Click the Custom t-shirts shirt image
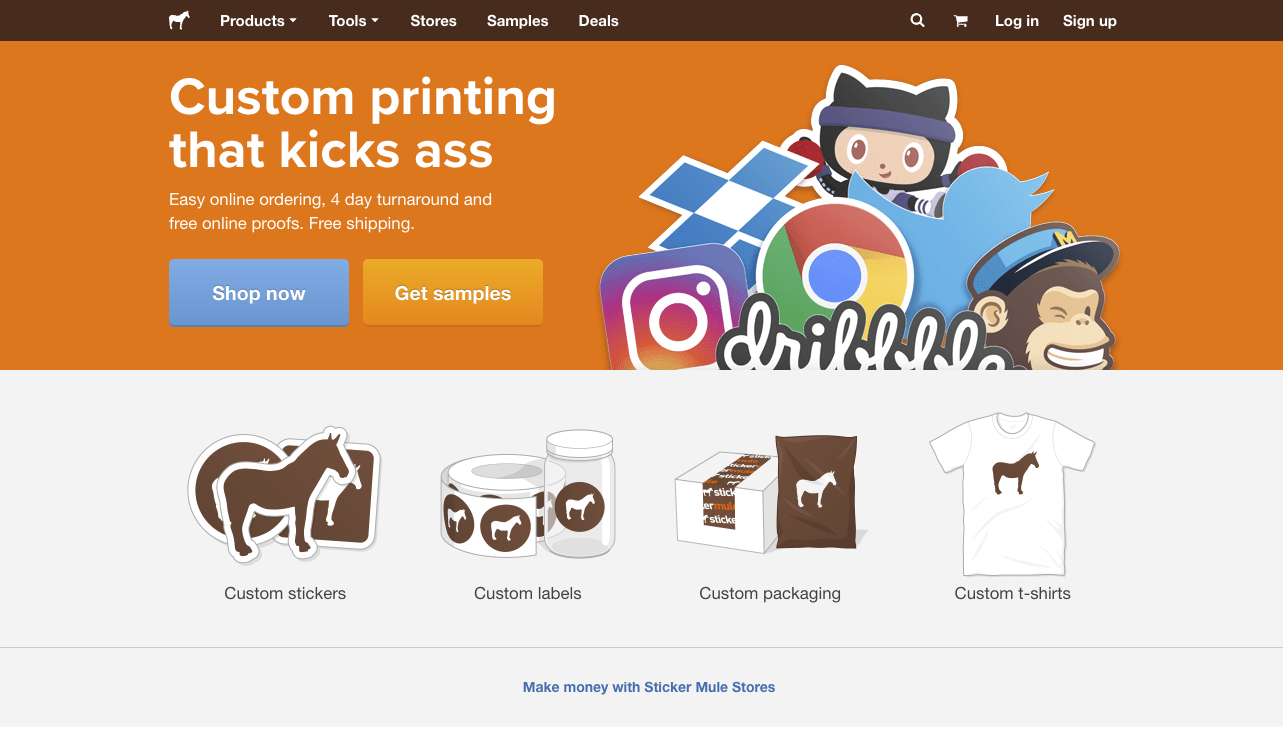The width and height of the screenshot is (1283, 732). (1012, 495)
